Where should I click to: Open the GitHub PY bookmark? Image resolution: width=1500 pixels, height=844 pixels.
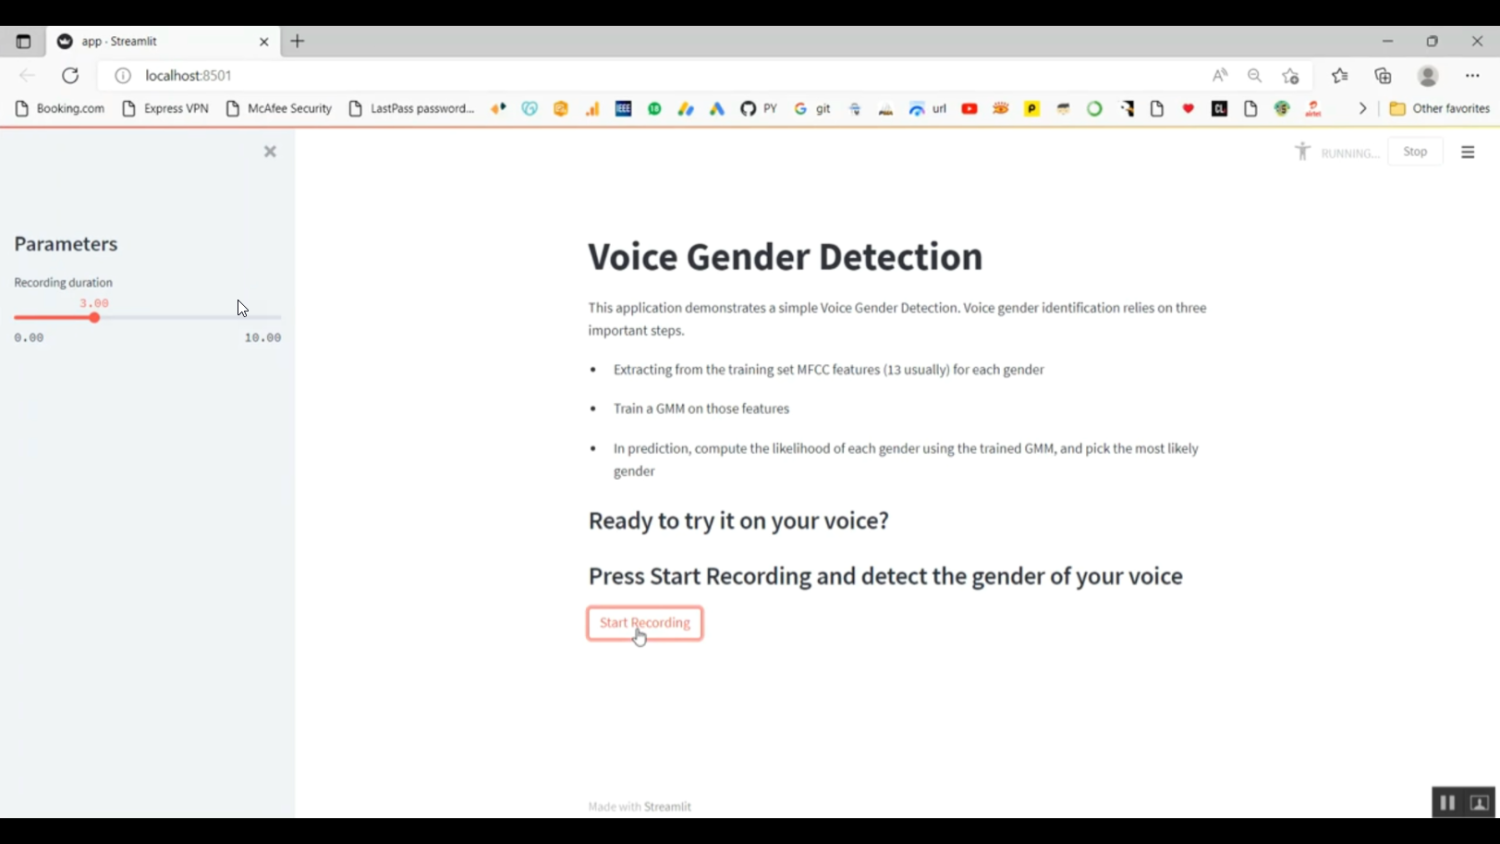759,108
